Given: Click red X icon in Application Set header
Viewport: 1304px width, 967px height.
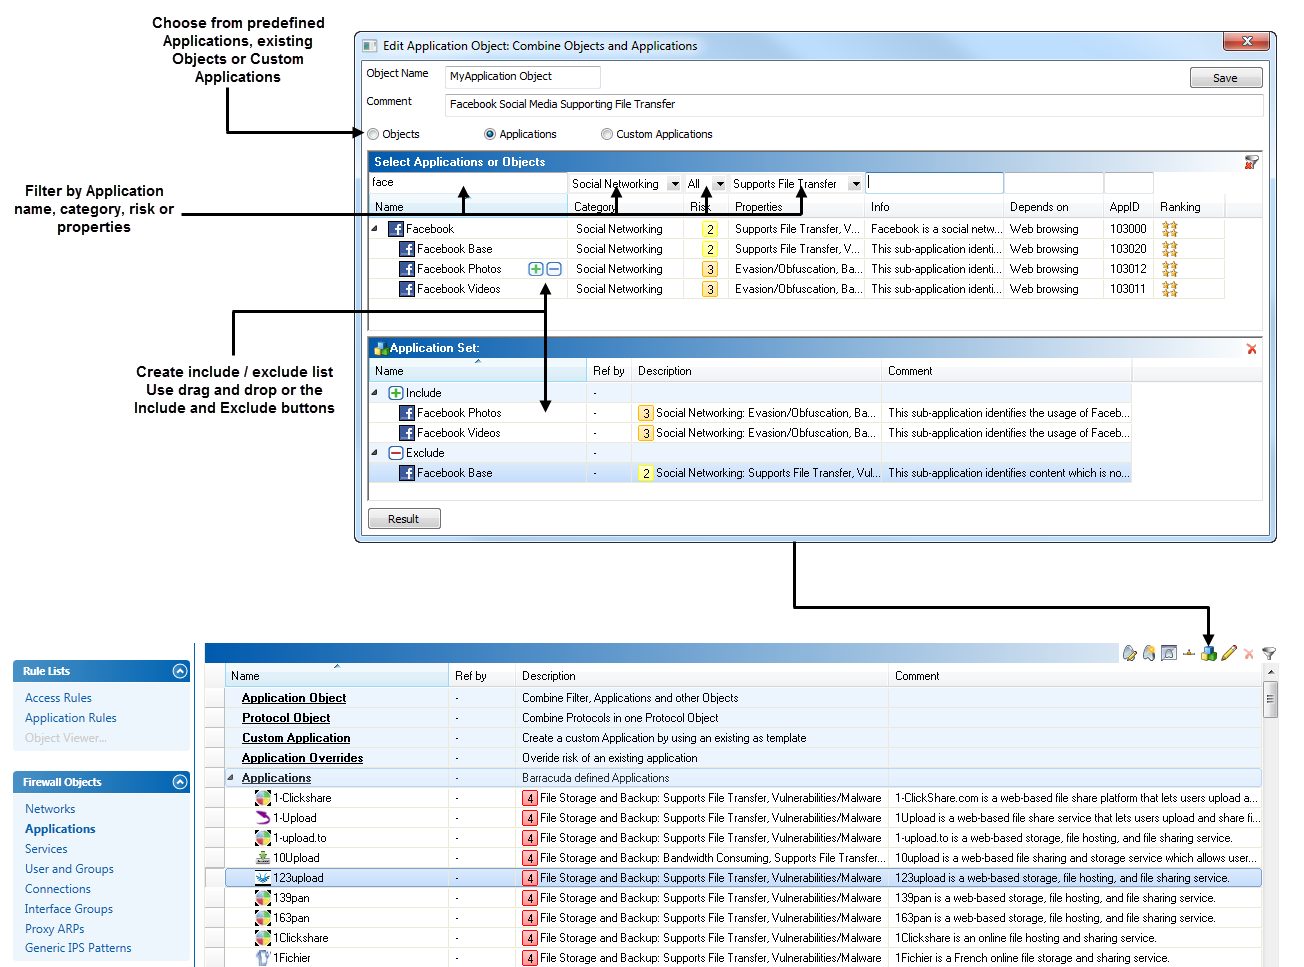Looking at the screenshot, I should 1251,349.
